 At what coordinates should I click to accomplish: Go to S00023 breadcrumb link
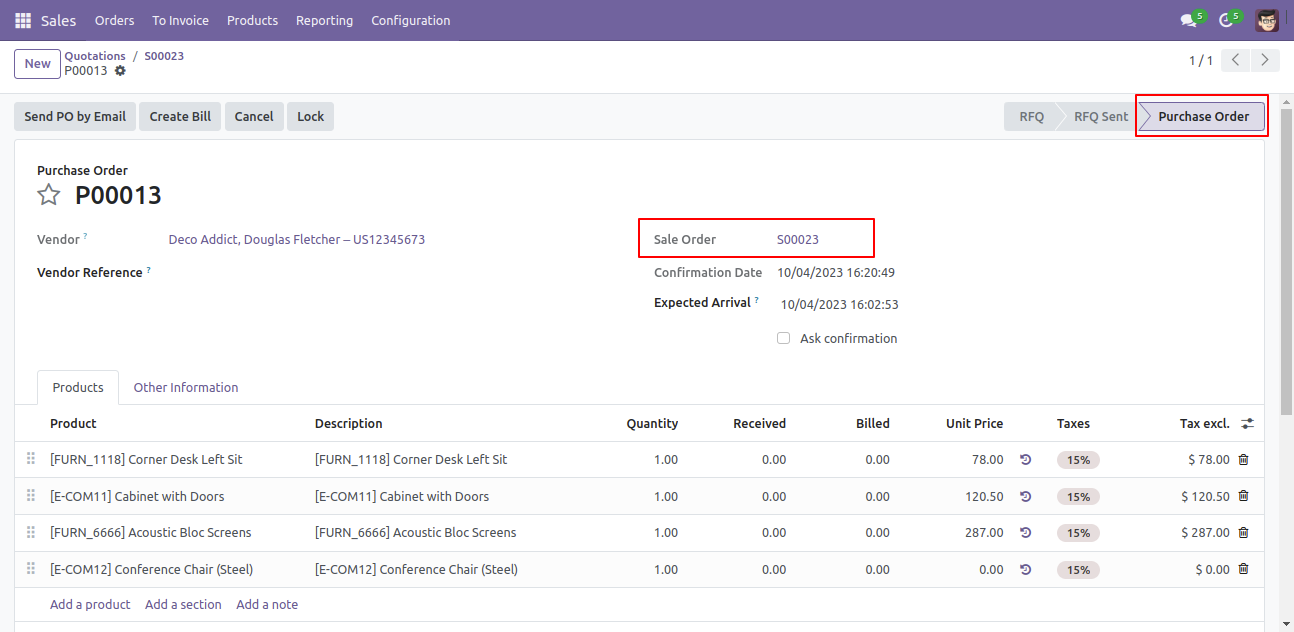click(x=164, y=56)
